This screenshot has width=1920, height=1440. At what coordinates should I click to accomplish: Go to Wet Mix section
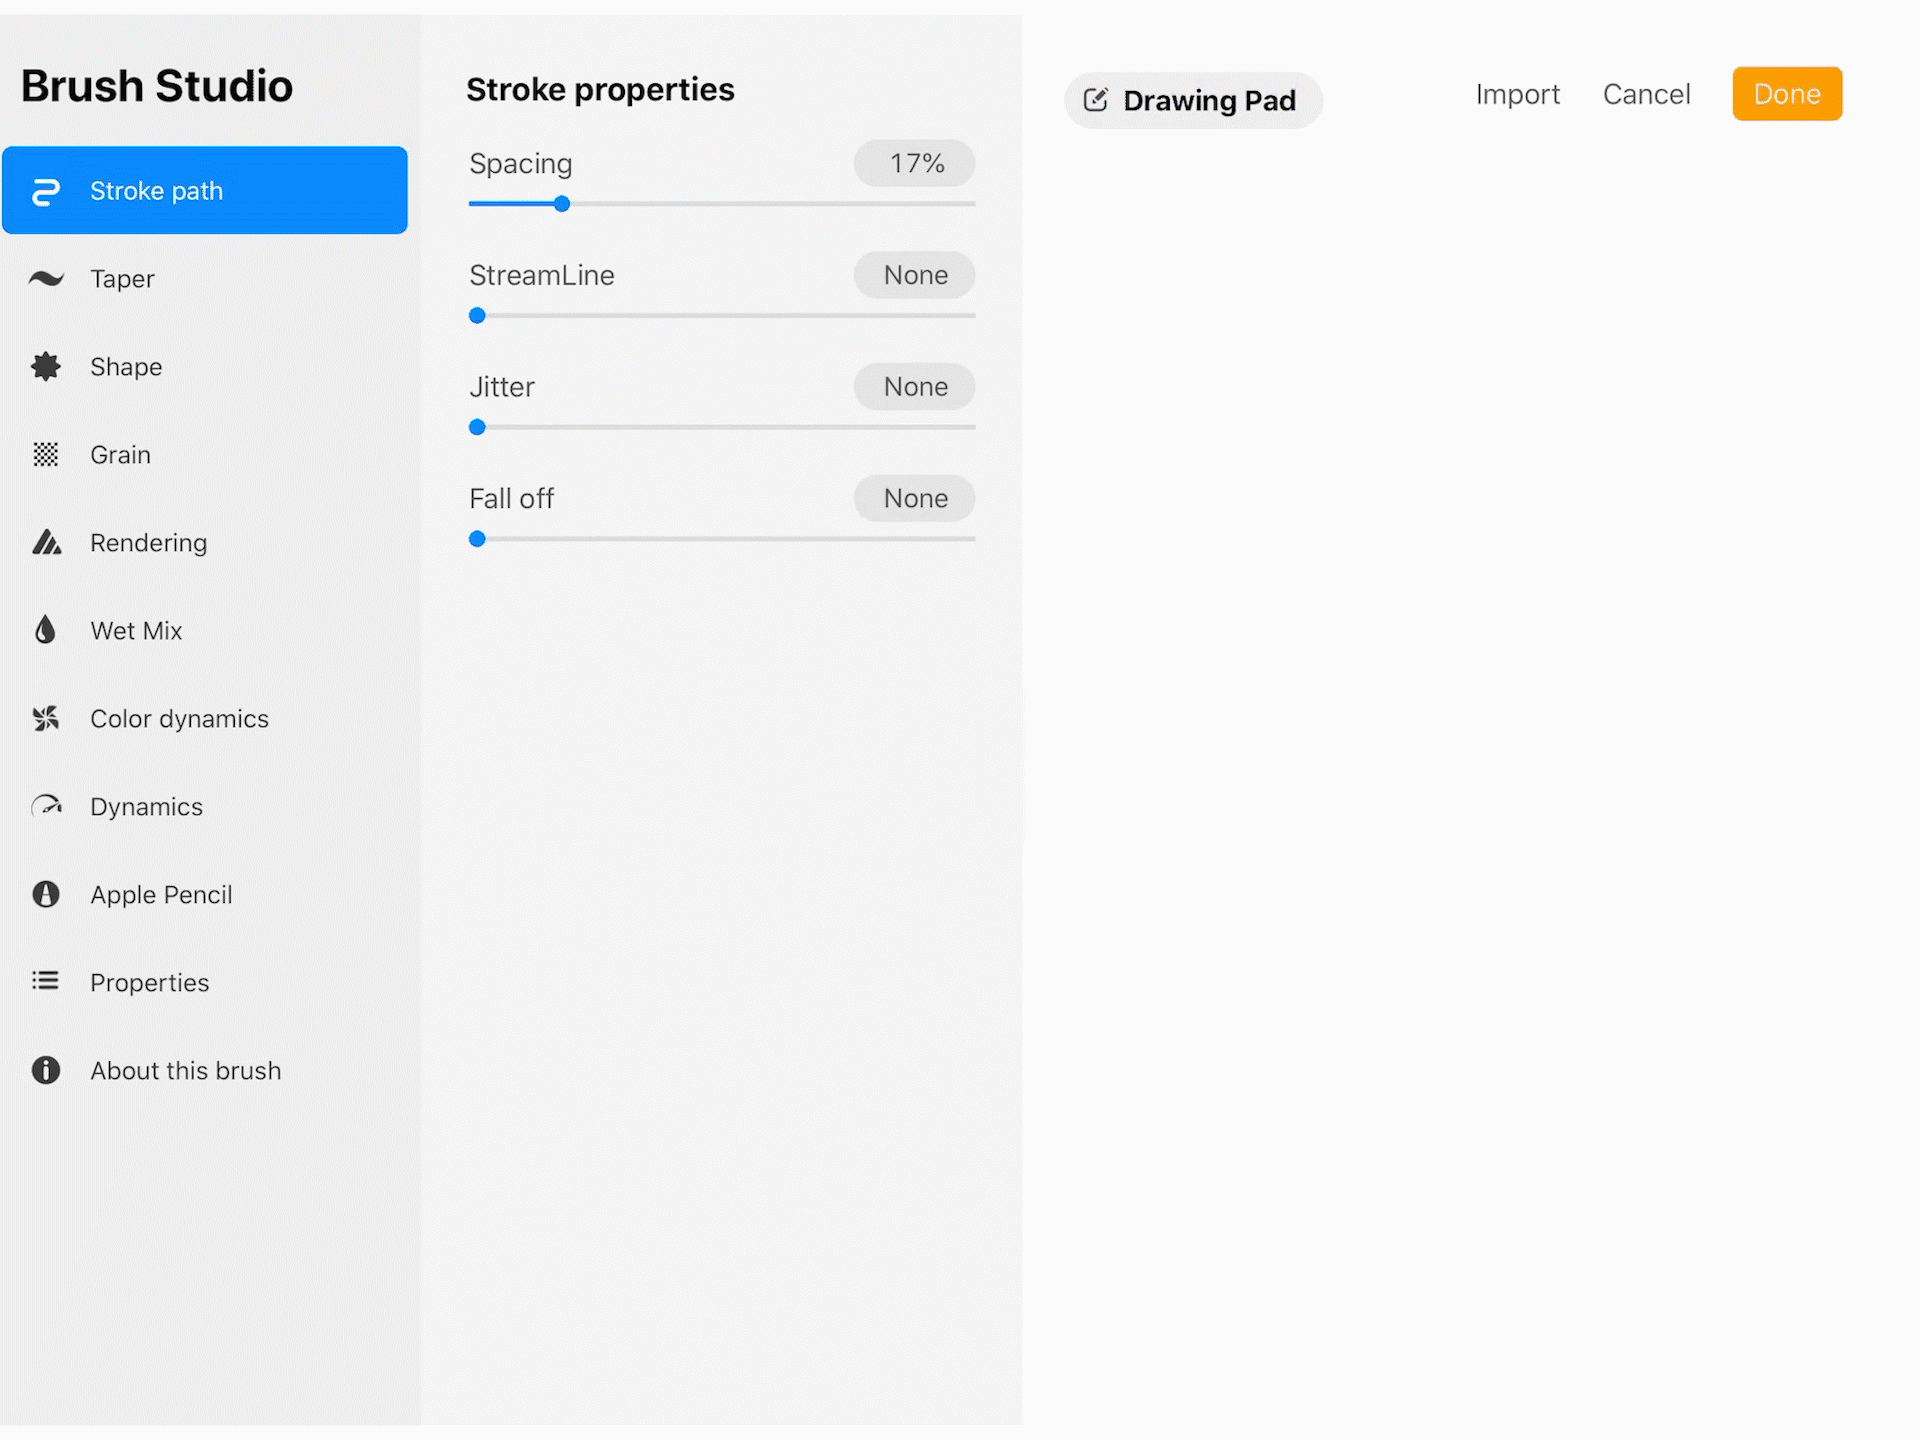click(x=205, y=630)
